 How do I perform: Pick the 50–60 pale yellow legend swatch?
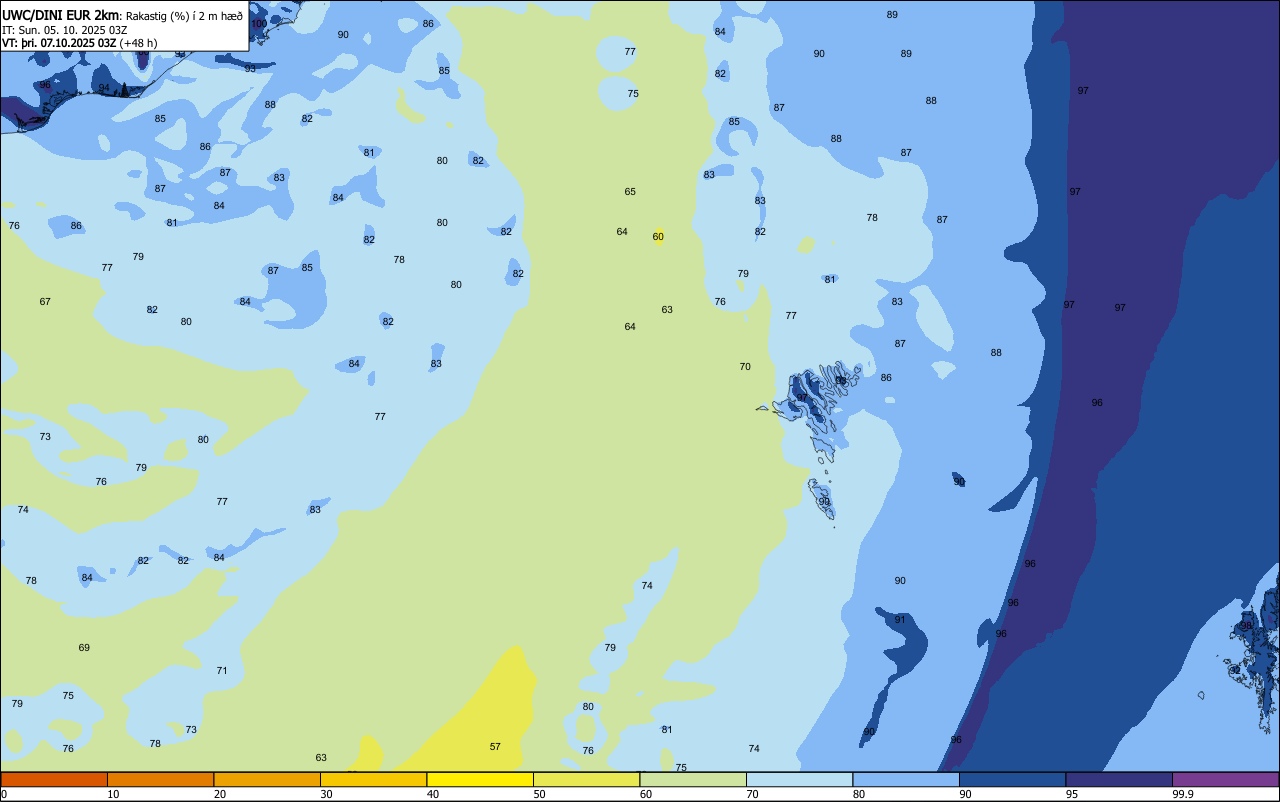586,779
